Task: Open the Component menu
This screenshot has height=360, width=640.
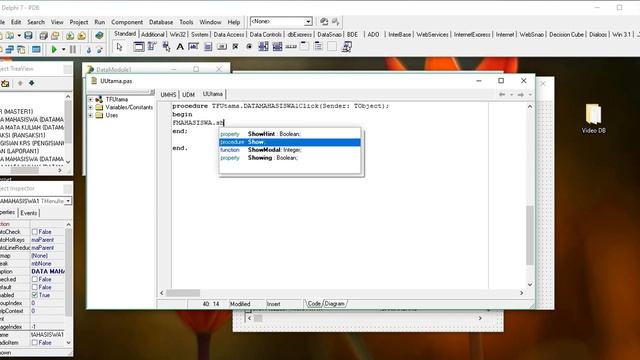Action: (x=127, y=22)
